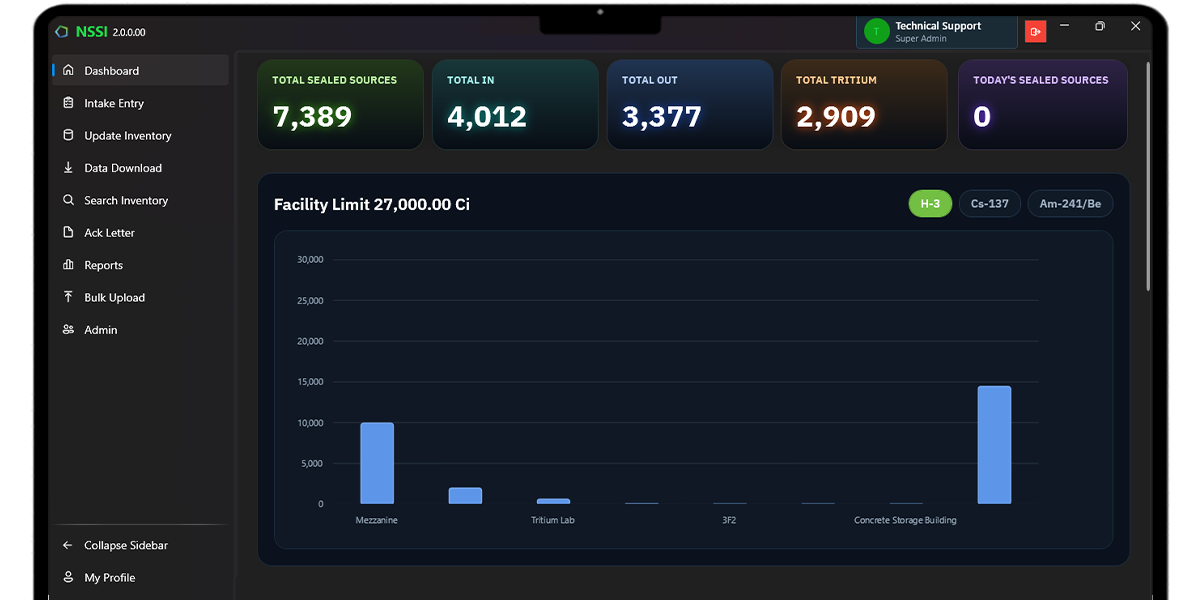Minimize the NSSI window
Image resolution: width=1200 pixels, height=600 pixels.
pyautogui.click(x=1065, y=25)
